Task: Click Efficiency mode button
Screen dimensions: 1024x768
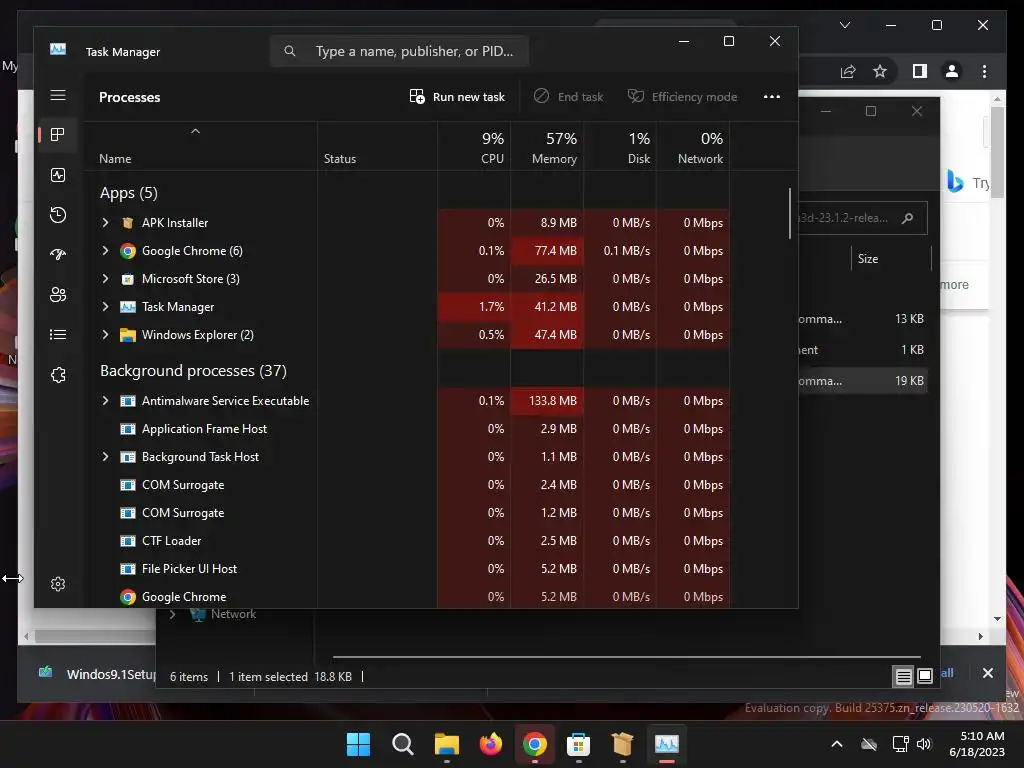Action: tap(682, 97)
